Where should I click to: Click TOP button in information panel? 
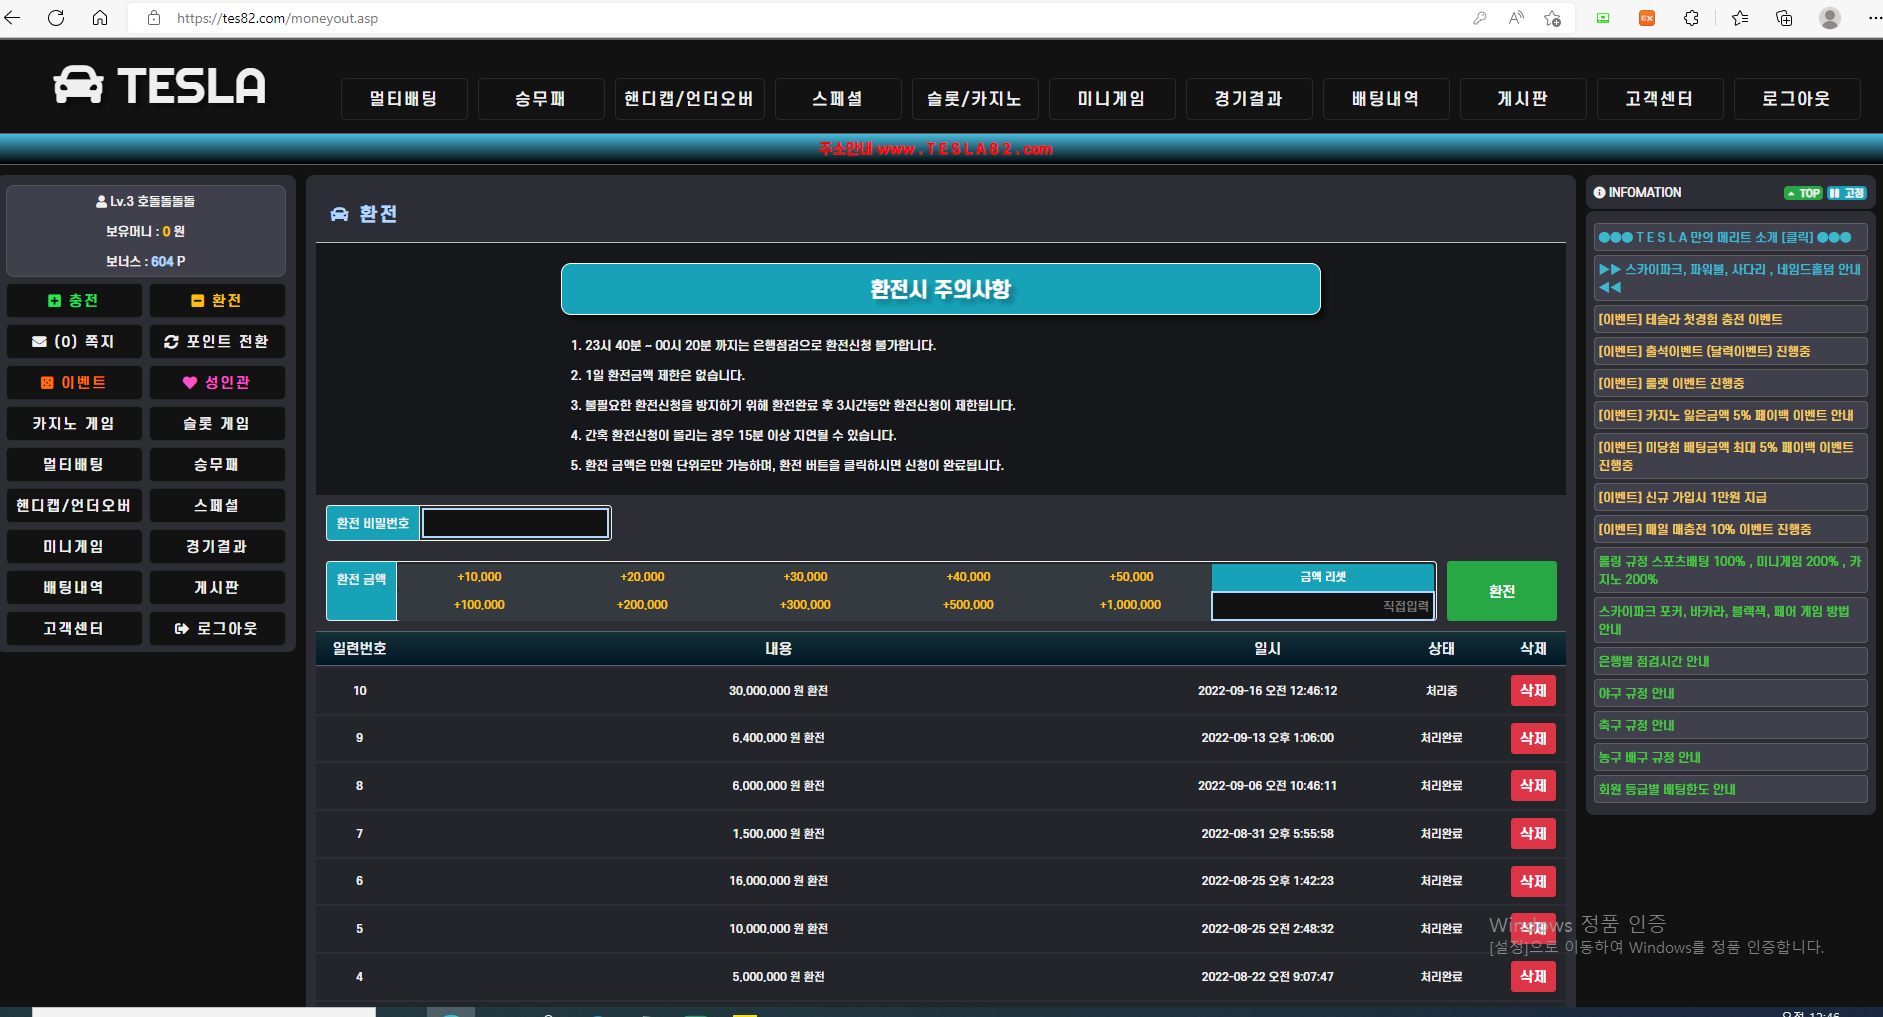pos(1803,193)
